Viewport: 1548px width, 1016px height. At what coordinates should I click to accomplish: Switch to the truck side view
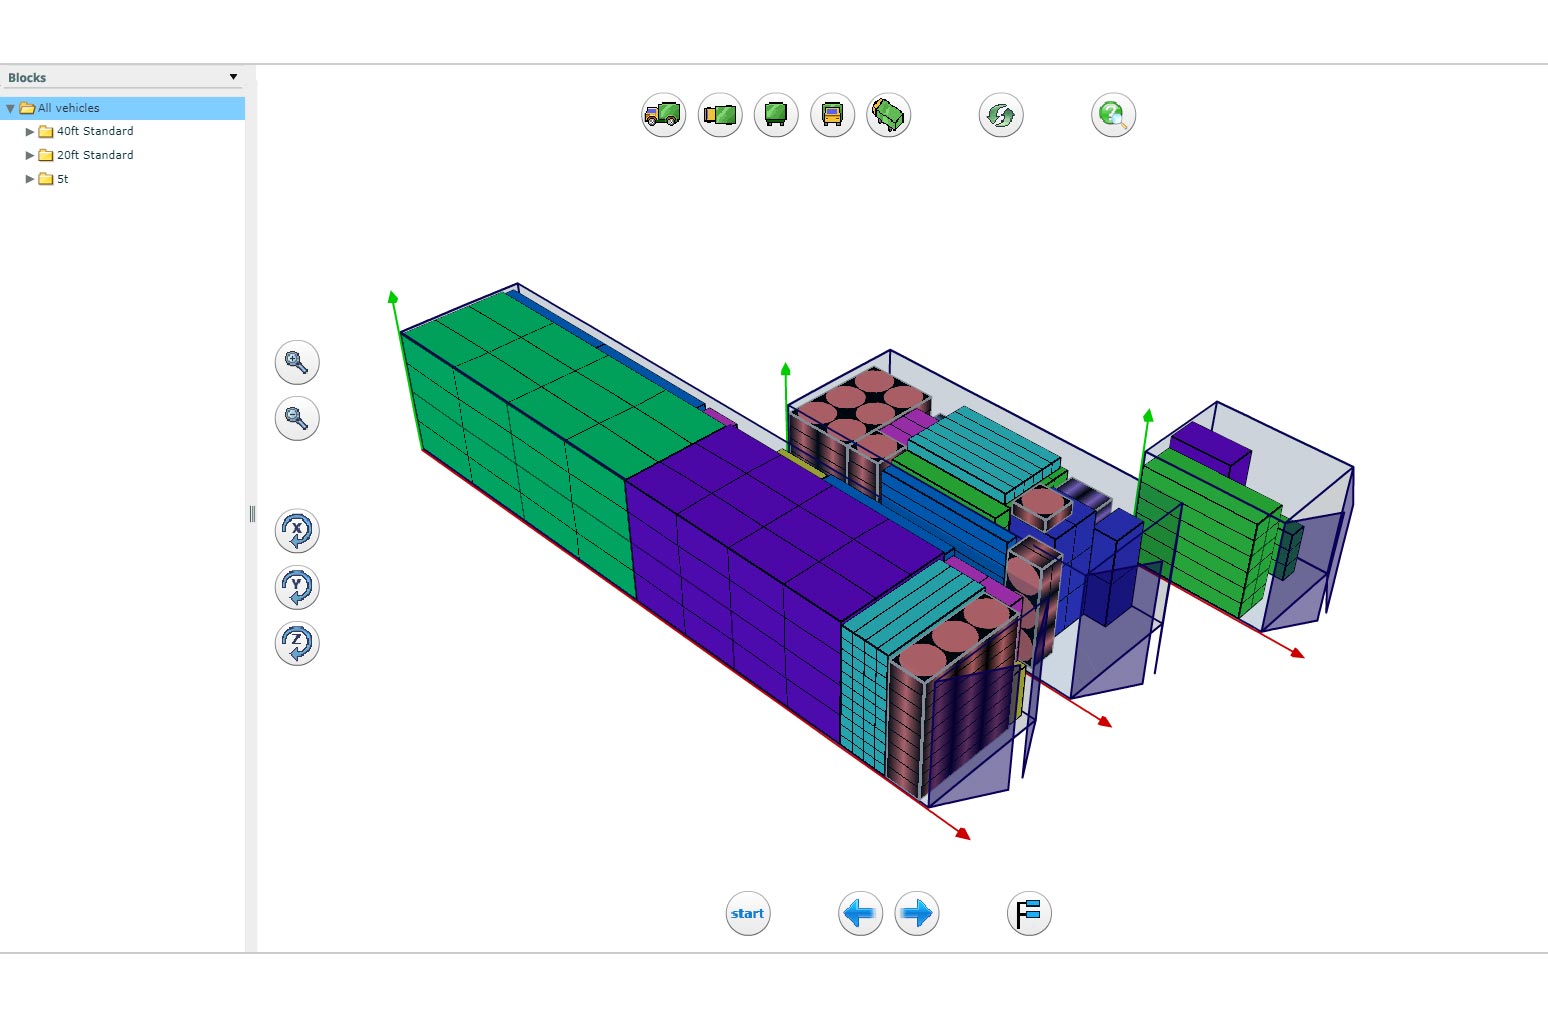tap(663, 115)
